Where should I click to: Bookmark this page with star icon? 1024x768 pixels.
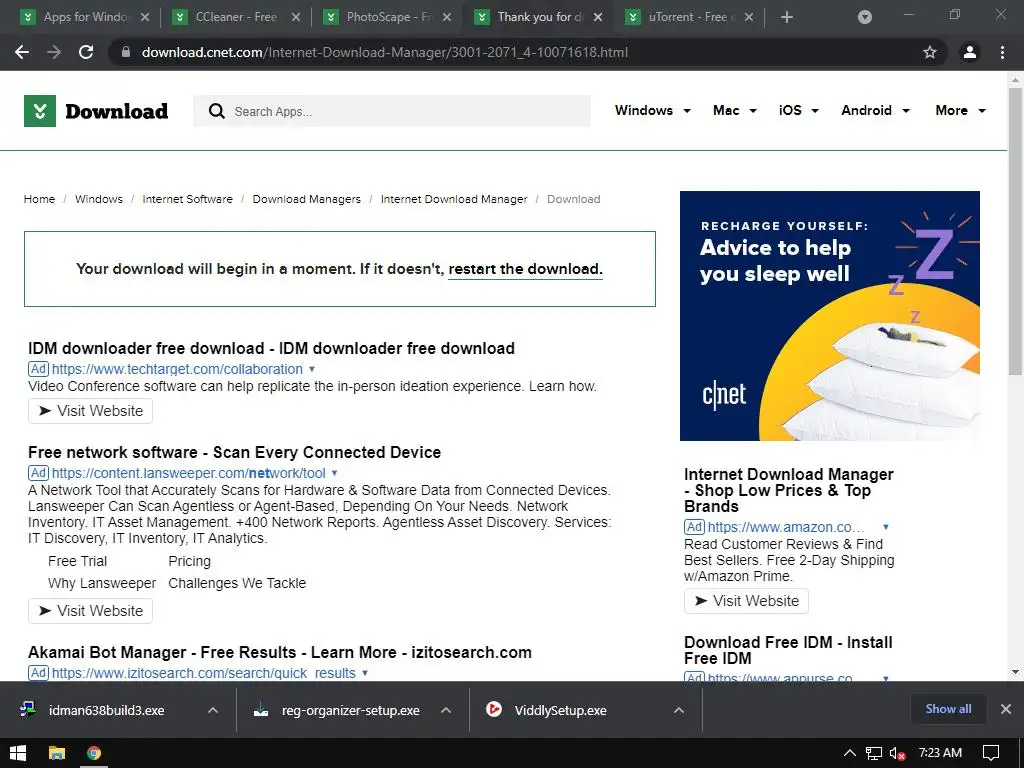coord(930,52)
